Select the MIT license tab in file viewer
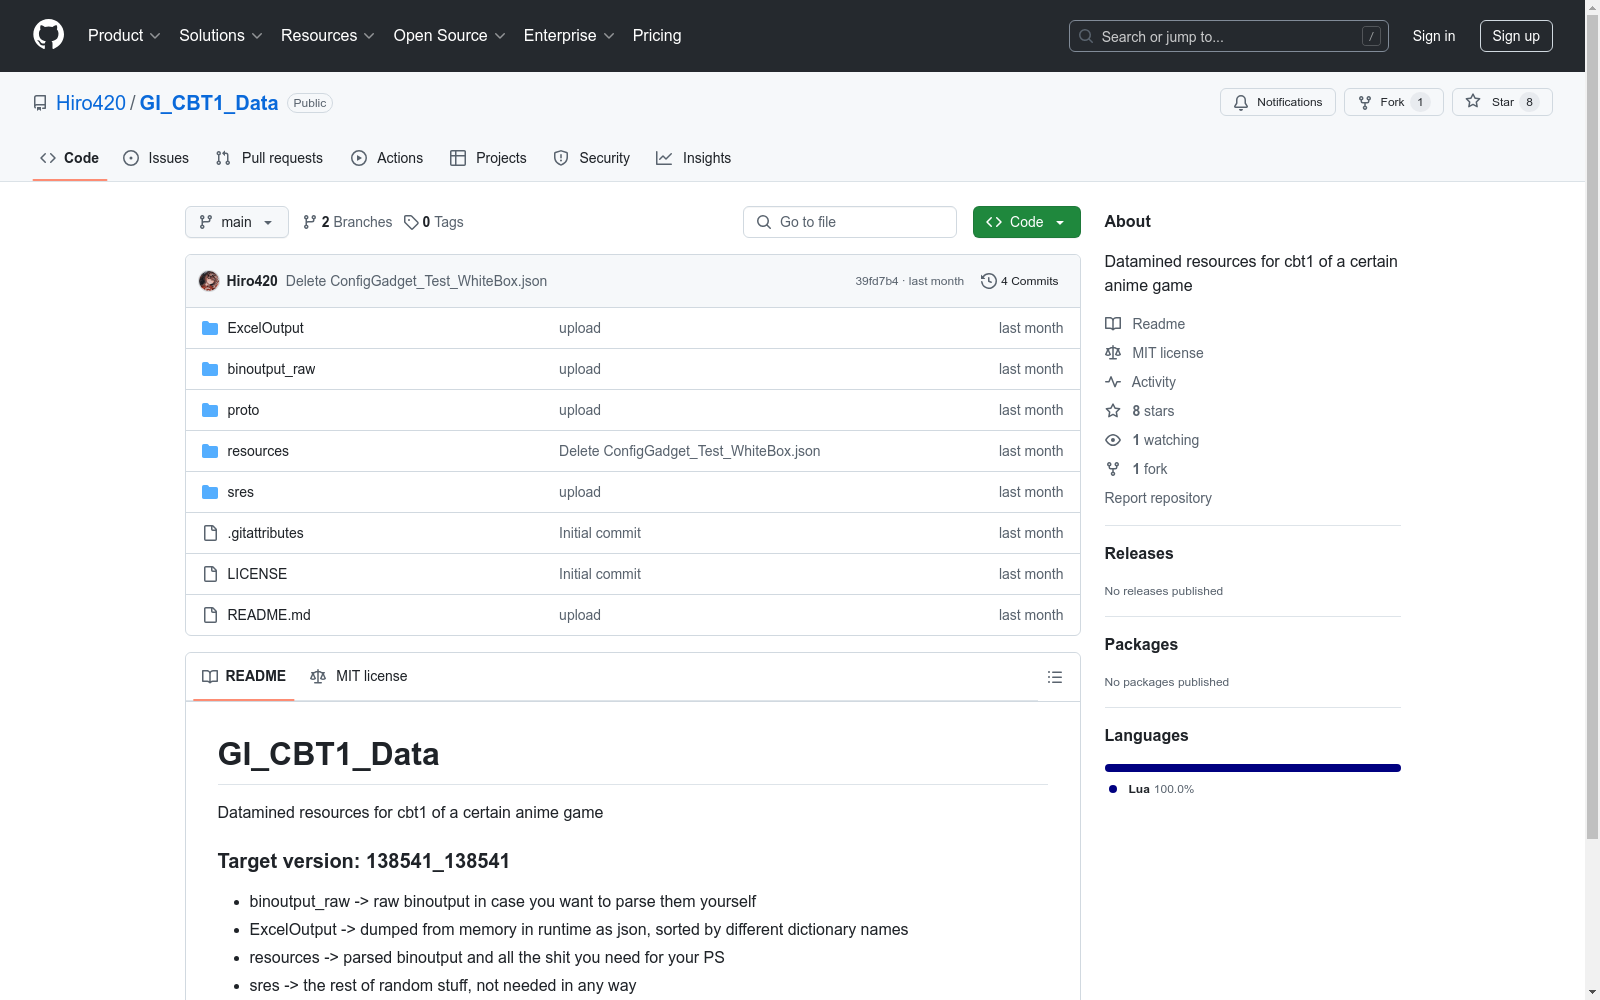1600x1000 pixels. 359,676
